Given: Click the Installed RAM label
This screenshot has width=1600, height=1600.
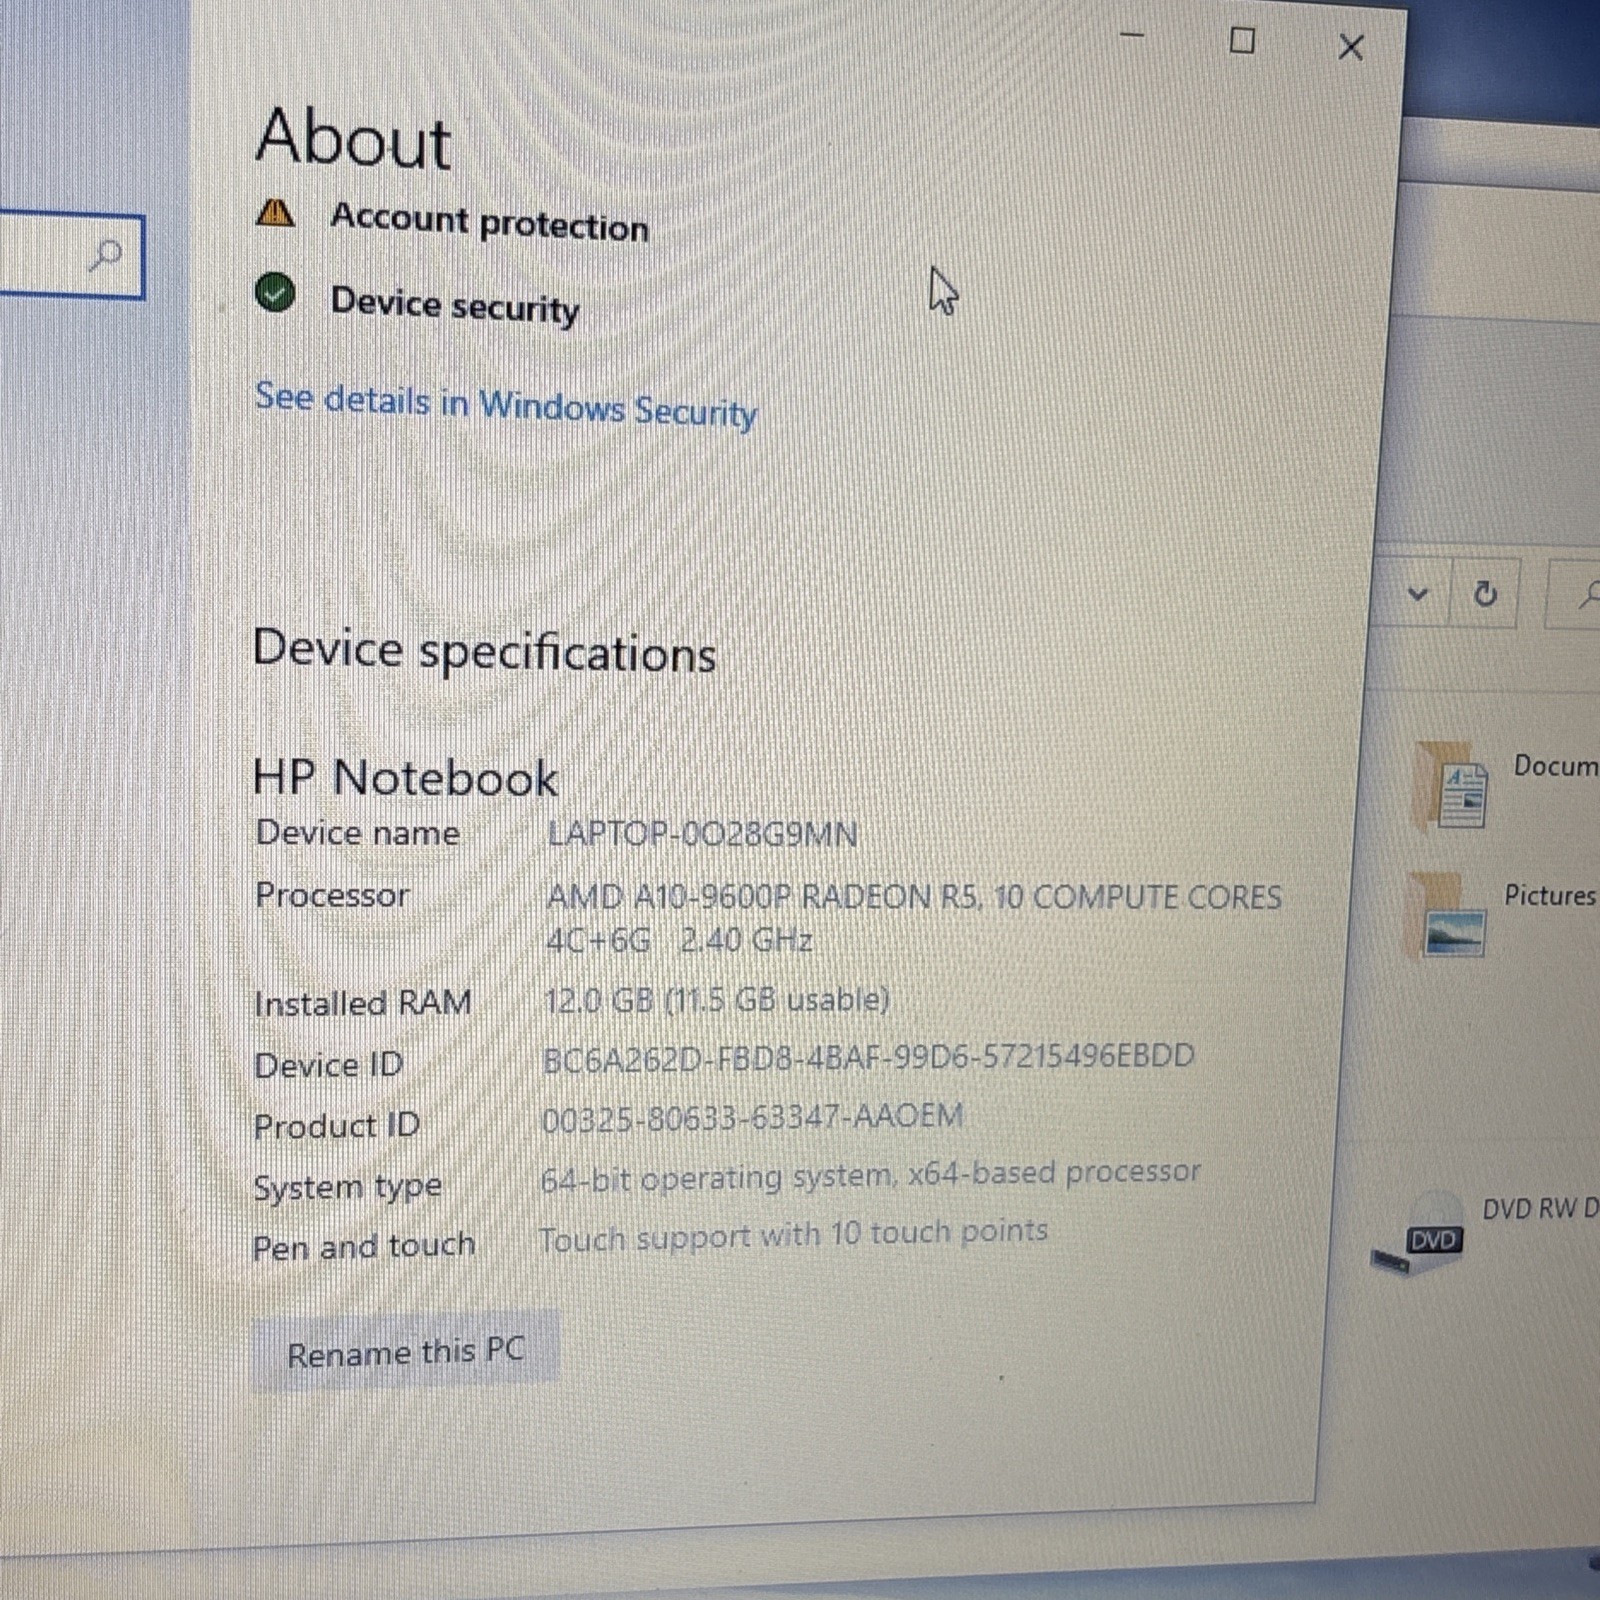Looking at the screenshot, I should pyautogui.click(x=362, y=1003).
